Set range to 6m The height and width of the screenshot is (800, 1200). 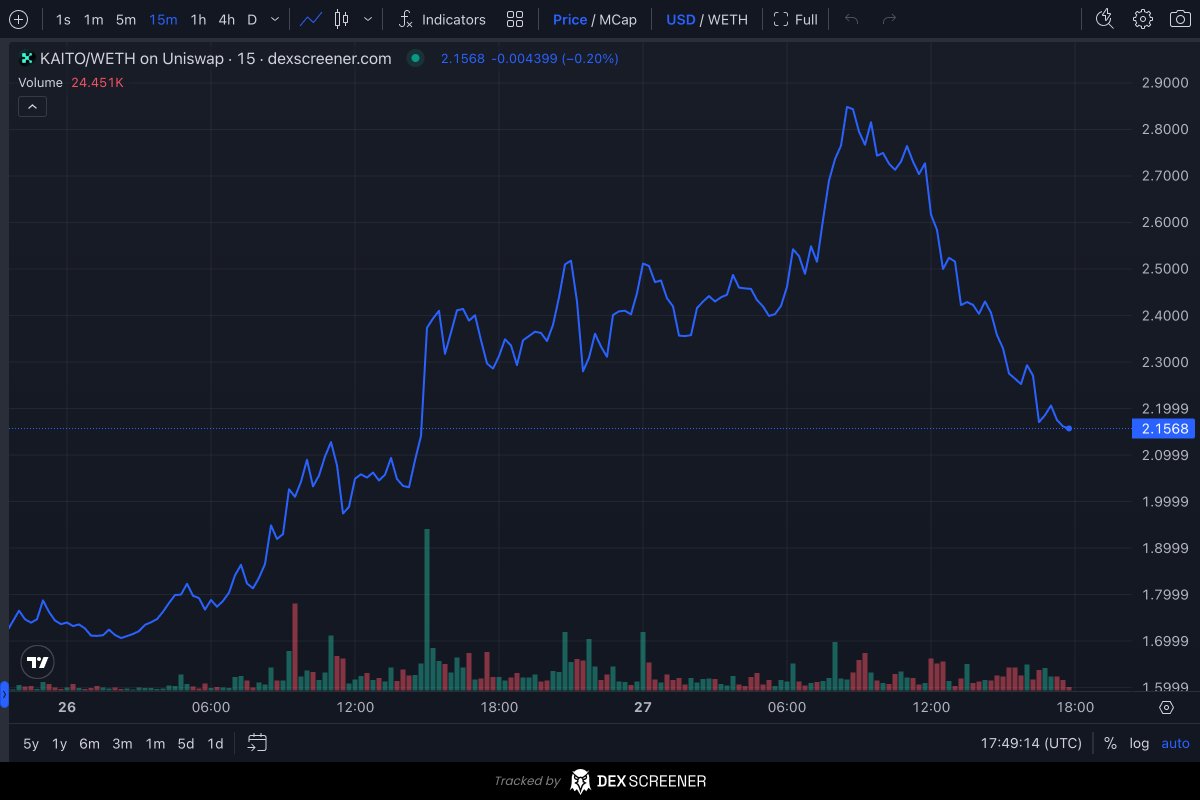[x=90, y=743]
